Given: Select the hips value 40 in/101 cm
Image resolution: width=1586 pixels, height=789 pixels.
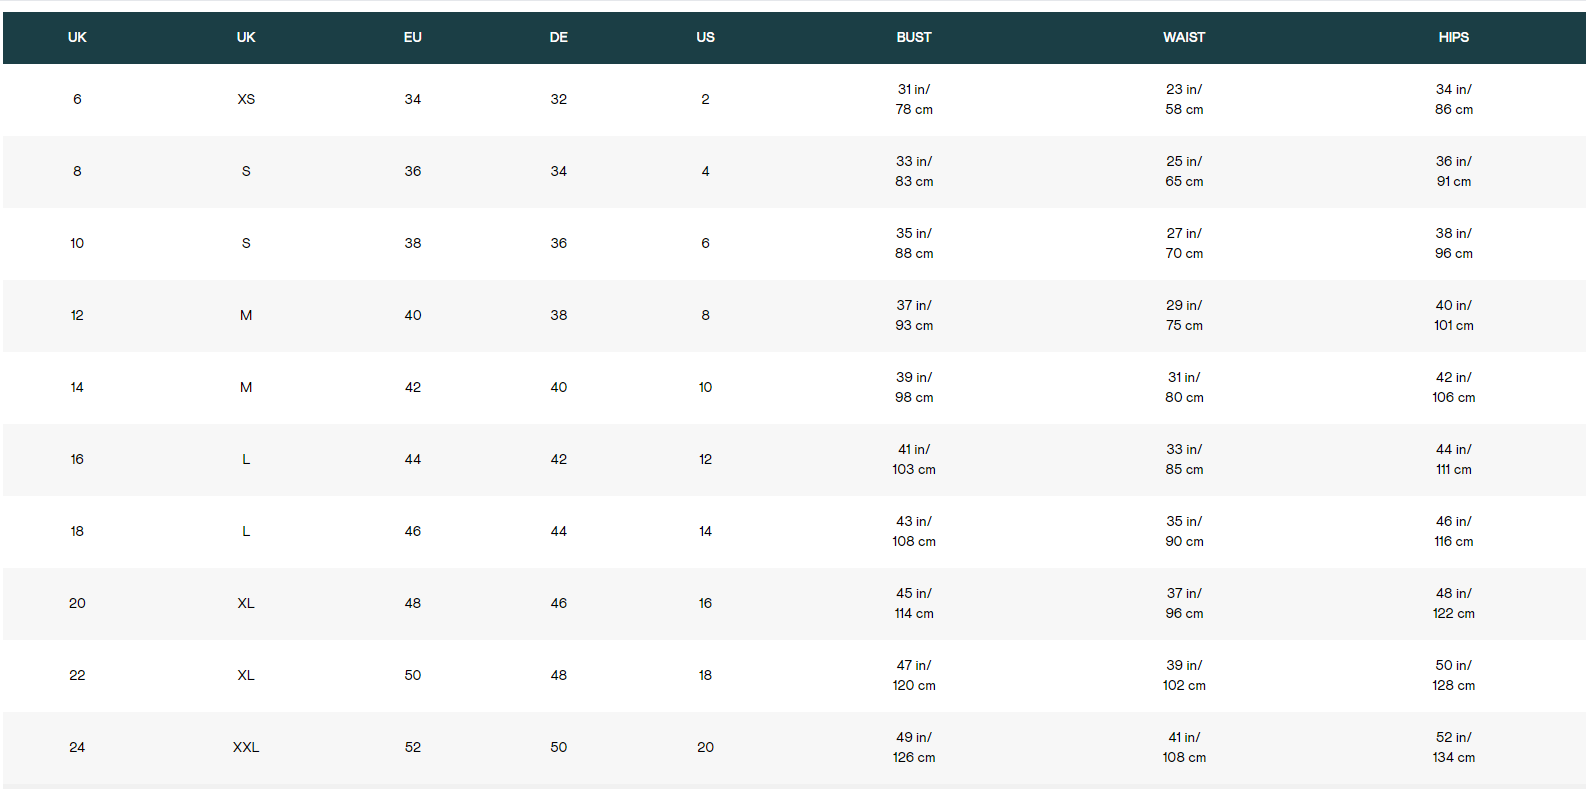Looking at the screenshot, I should point(1453,315).
